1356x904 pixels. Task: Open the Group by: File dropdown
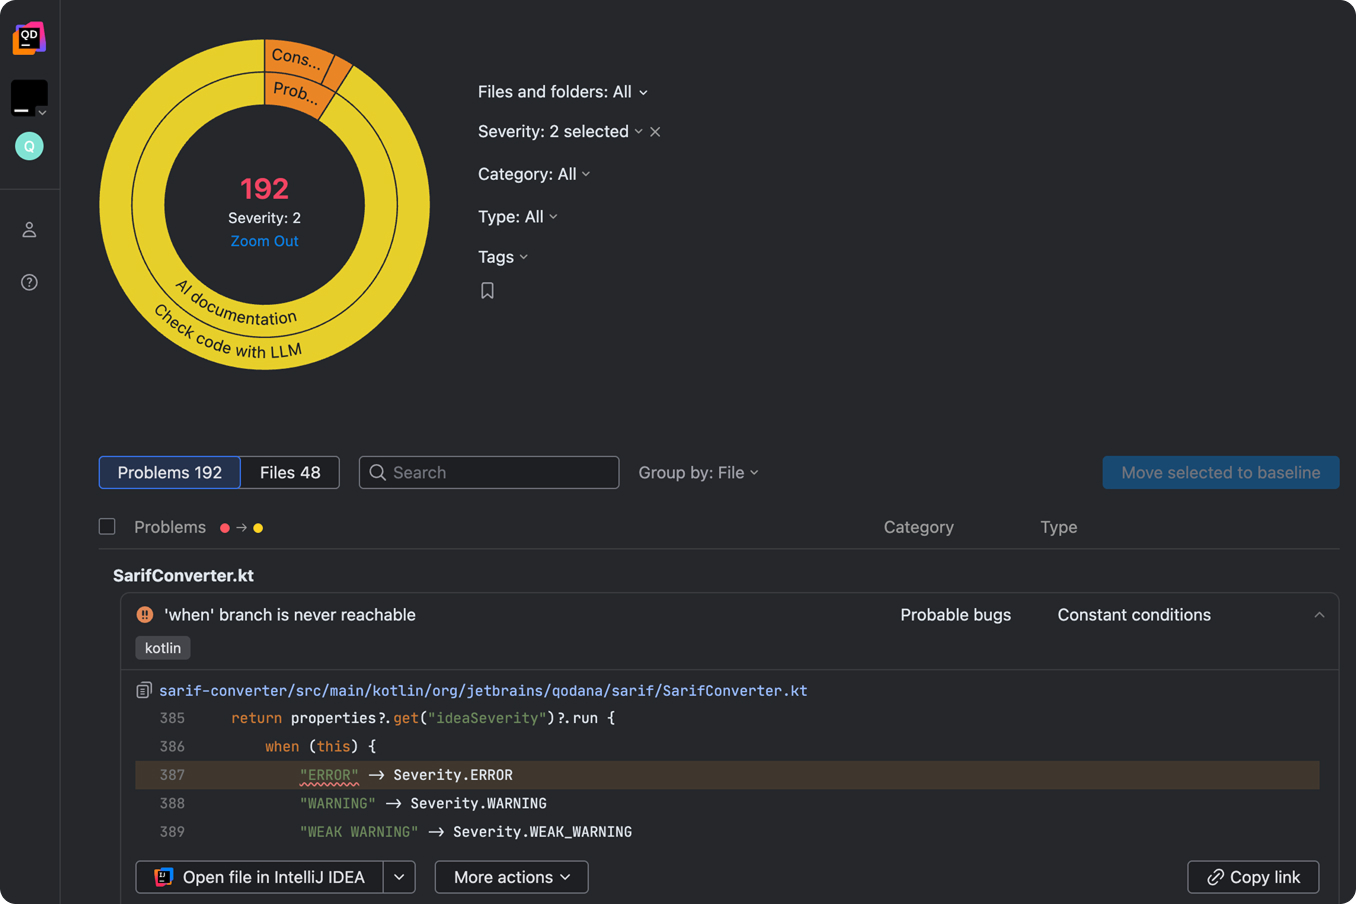[698, 473]
